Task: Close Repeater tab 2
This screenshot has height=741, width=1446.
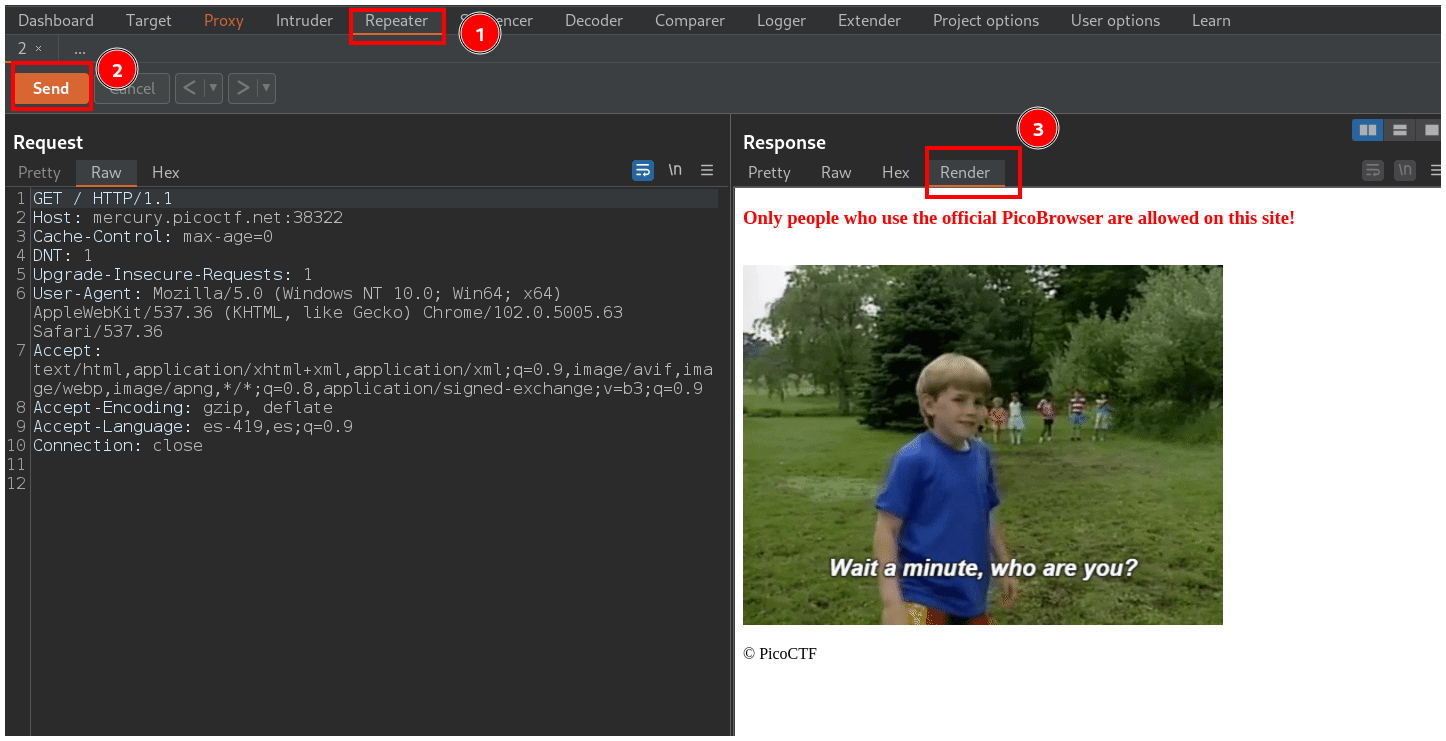Action: [x=39, y=49]
